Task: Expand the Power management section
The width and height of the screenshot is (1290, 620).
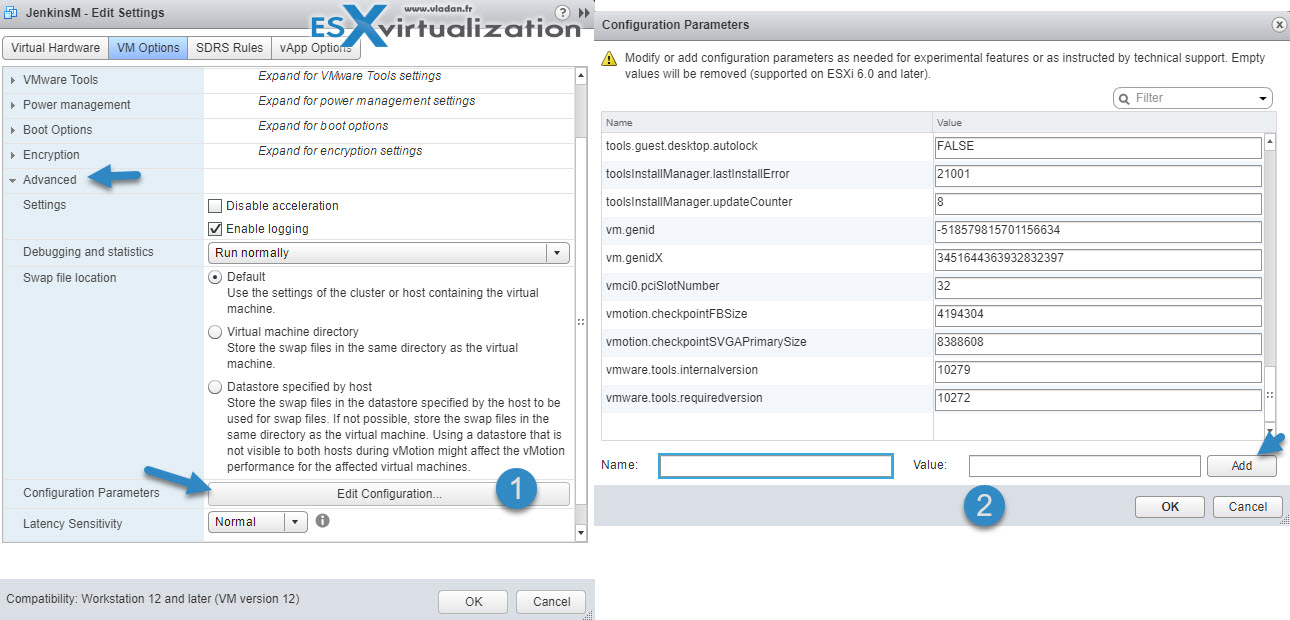Action: [x=13, y=105]
